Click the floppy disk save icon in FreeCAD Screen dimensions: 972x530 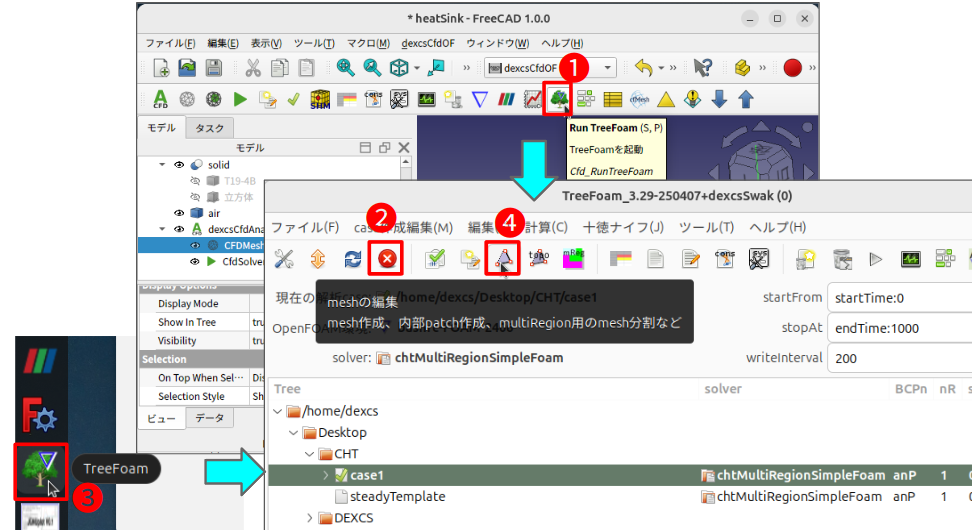(x=214, y=68)
